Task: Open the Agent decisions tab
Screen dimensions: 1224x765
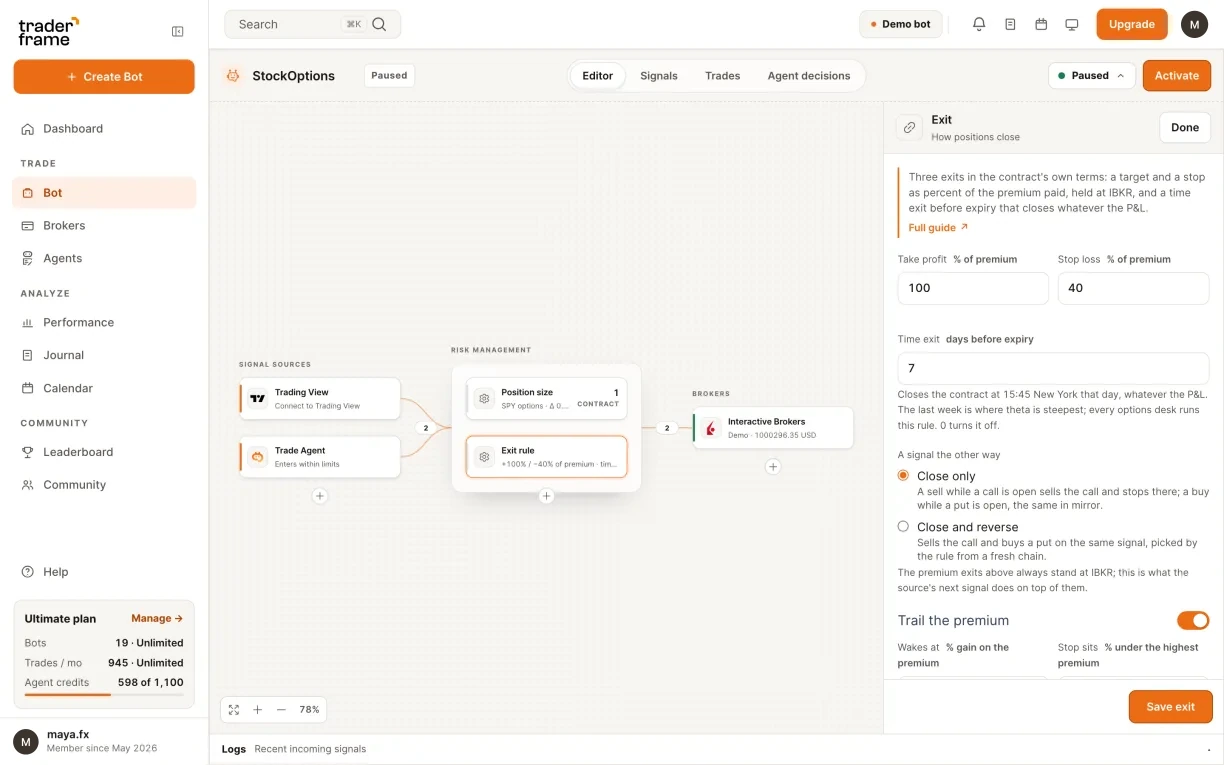Action: (809, 76)
